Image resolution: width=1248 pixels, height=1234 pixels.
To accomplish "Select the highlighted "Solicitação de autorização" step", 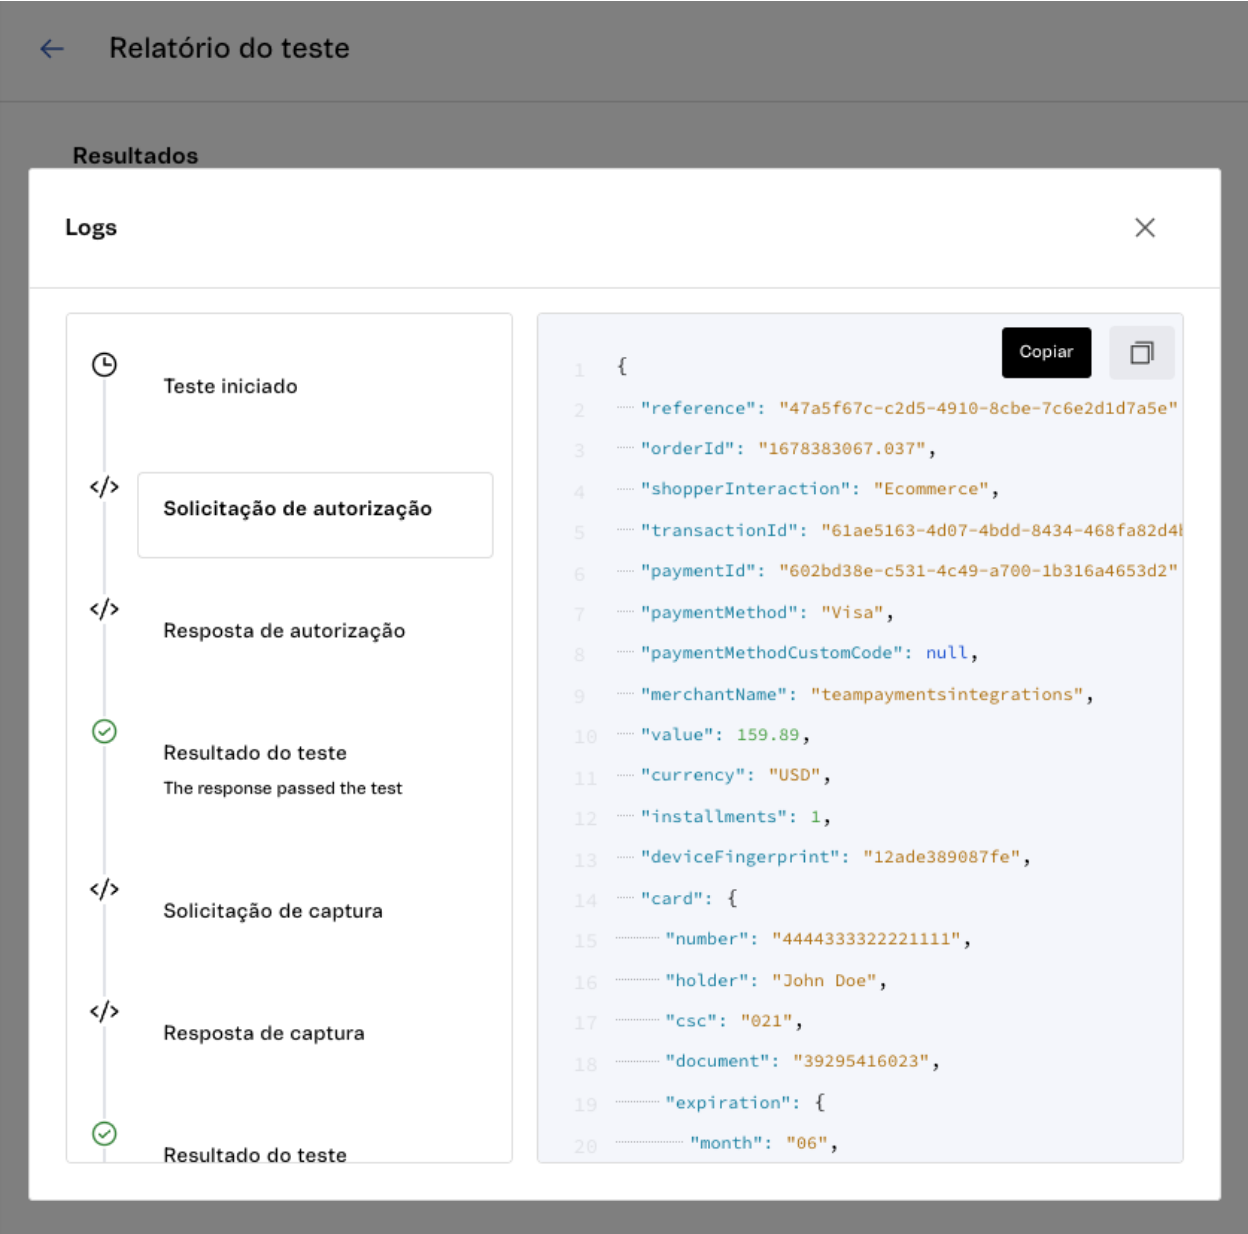I will click(314, 514).
